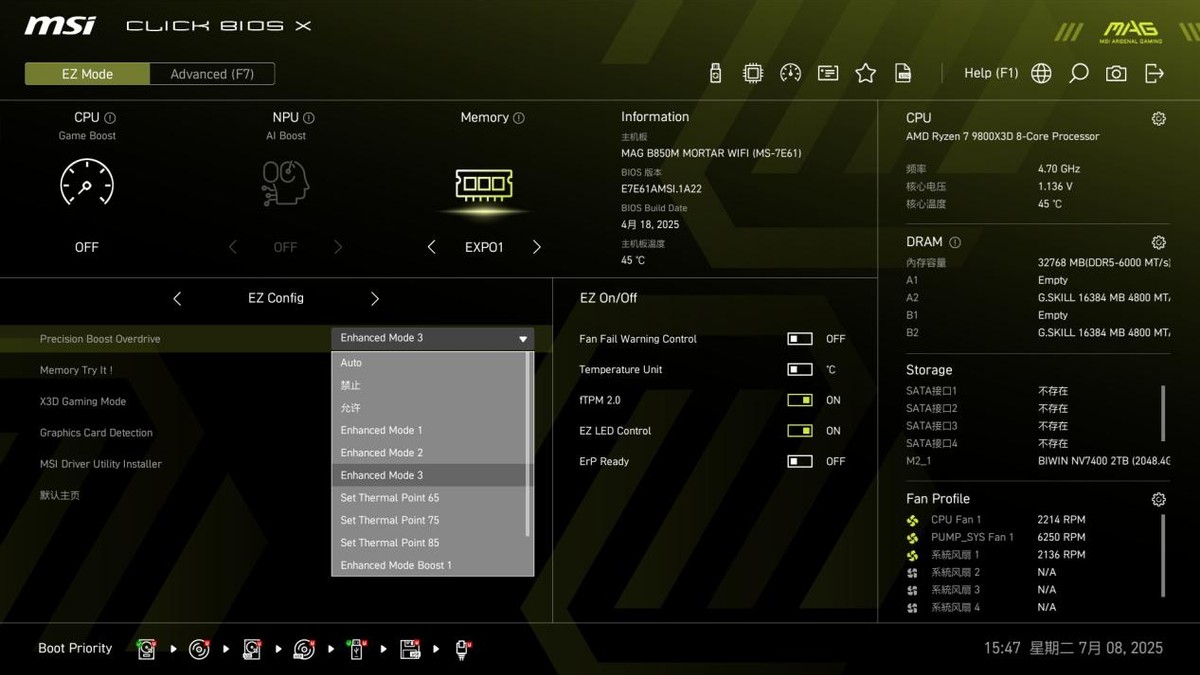The width and height of the screenshot is (1200, 675).
Task: Toggle the EZ LED Control switch
Action: click(800, 431)
